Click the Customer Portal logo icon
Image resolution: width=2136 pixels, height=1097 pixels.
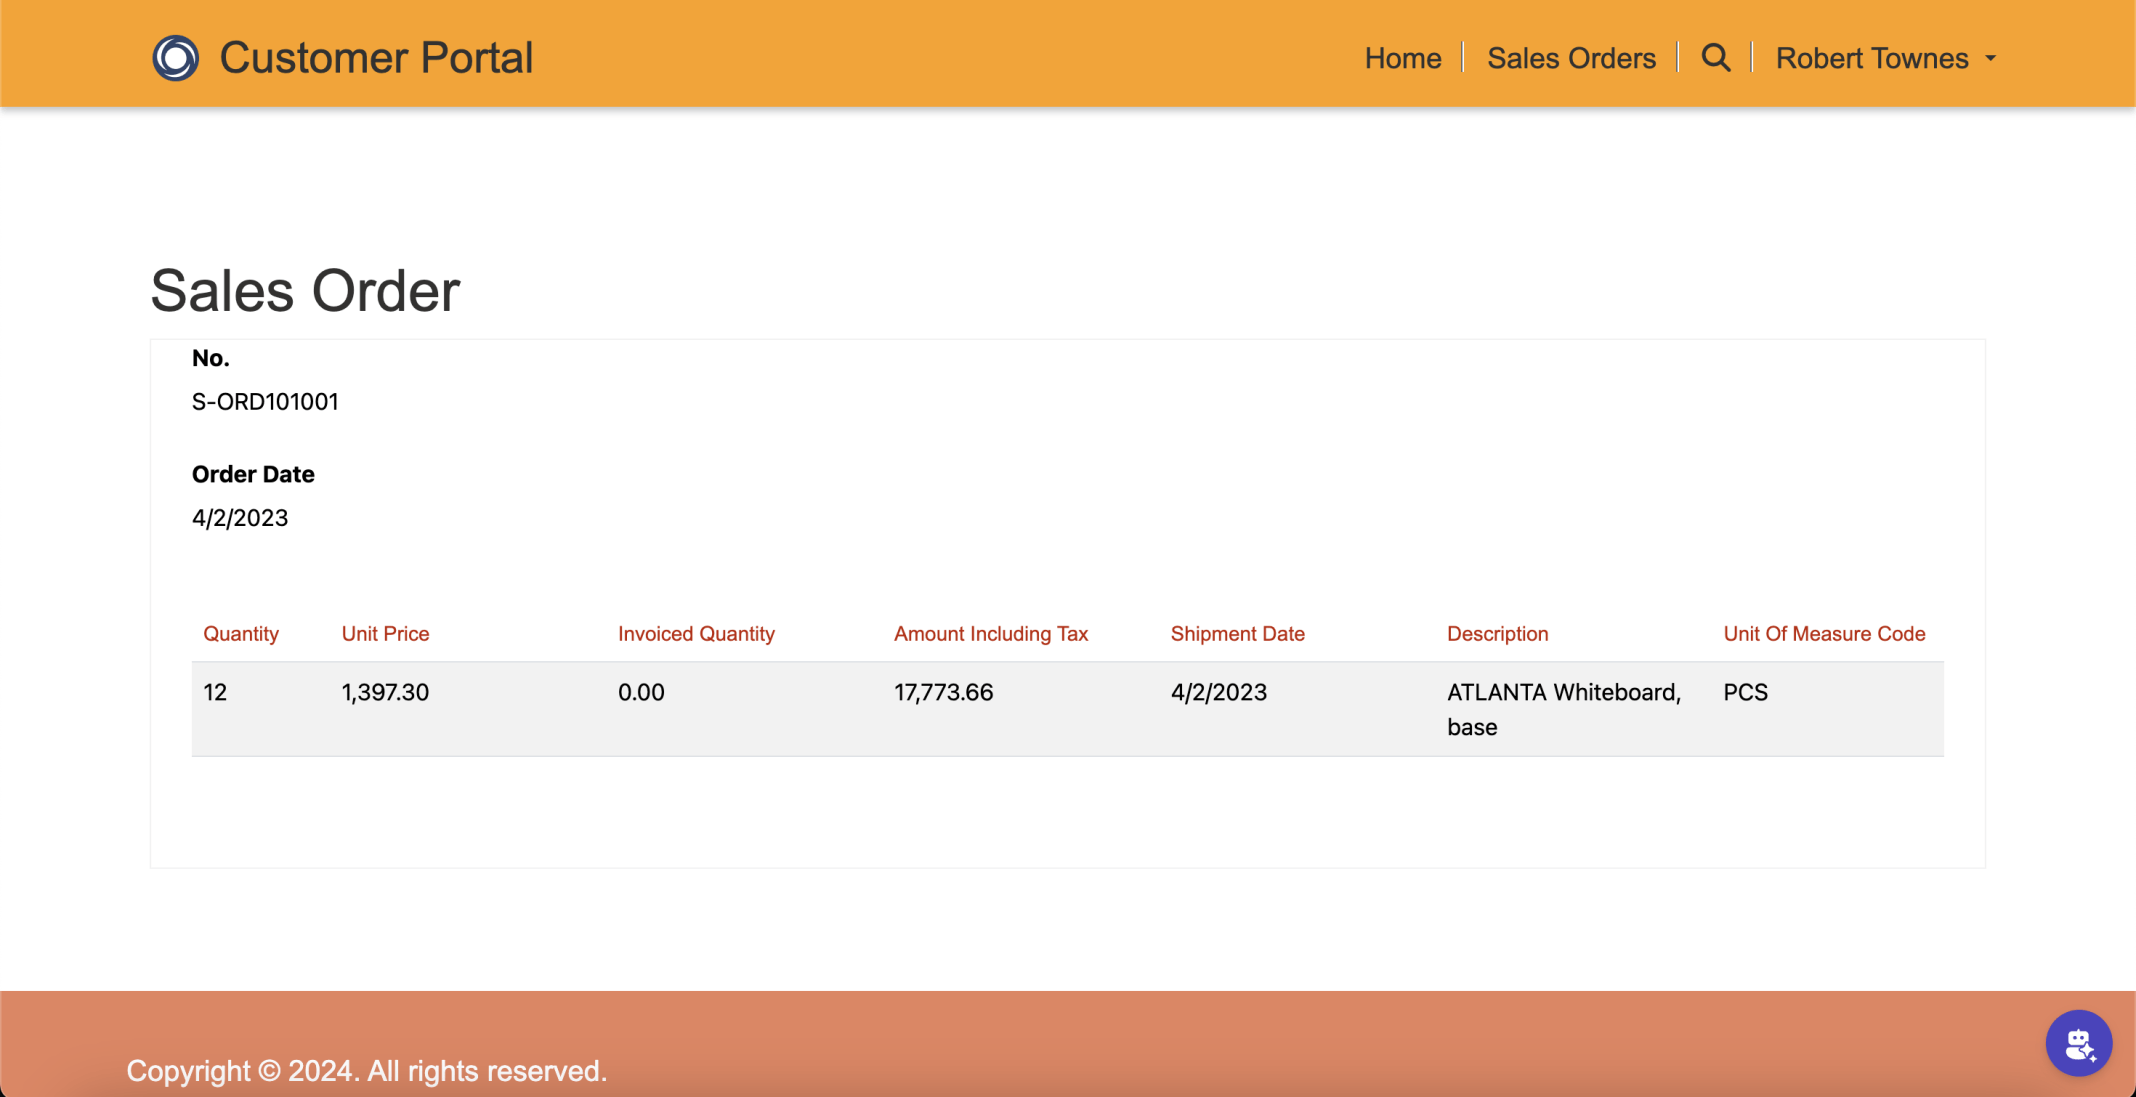tap(175, 58)
